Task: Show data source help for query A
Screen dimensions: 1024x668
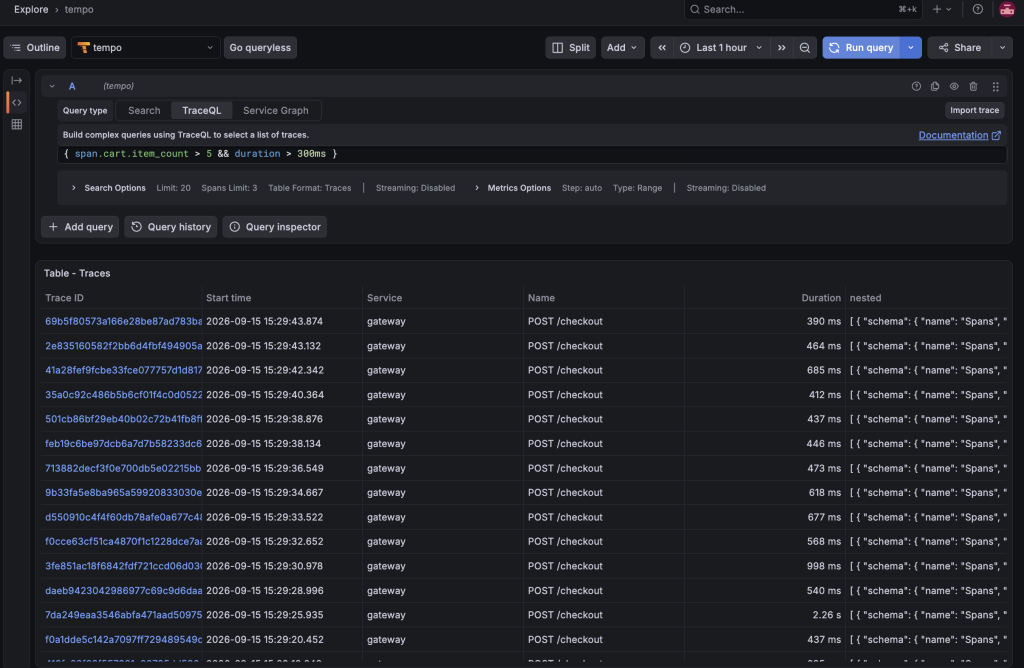Action: [x=916, y=86]
